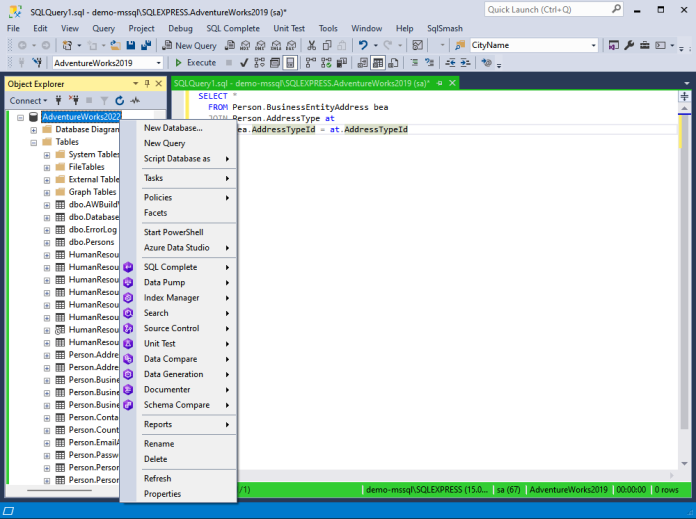Click the Execute button
The image size is (696, 519).
196,63
